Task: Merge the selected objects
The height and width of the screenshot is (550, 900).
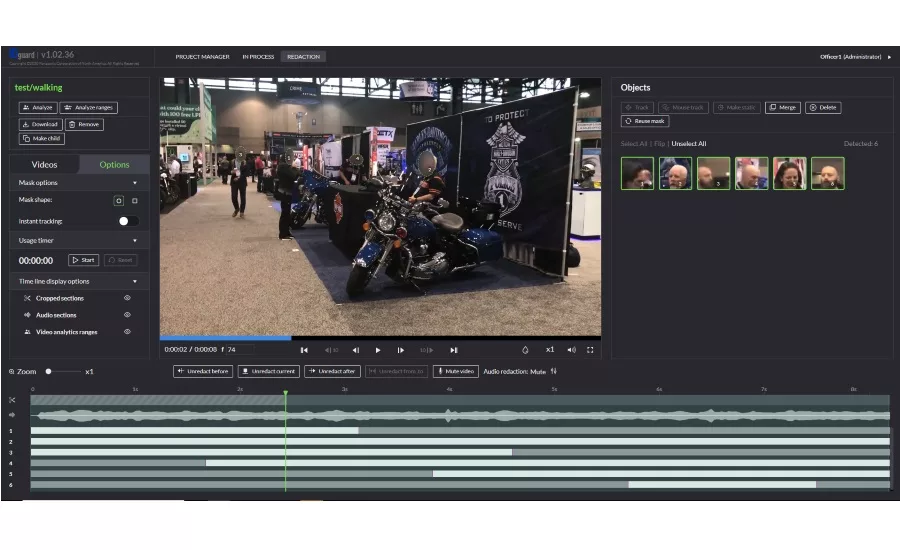Action: 782,107
